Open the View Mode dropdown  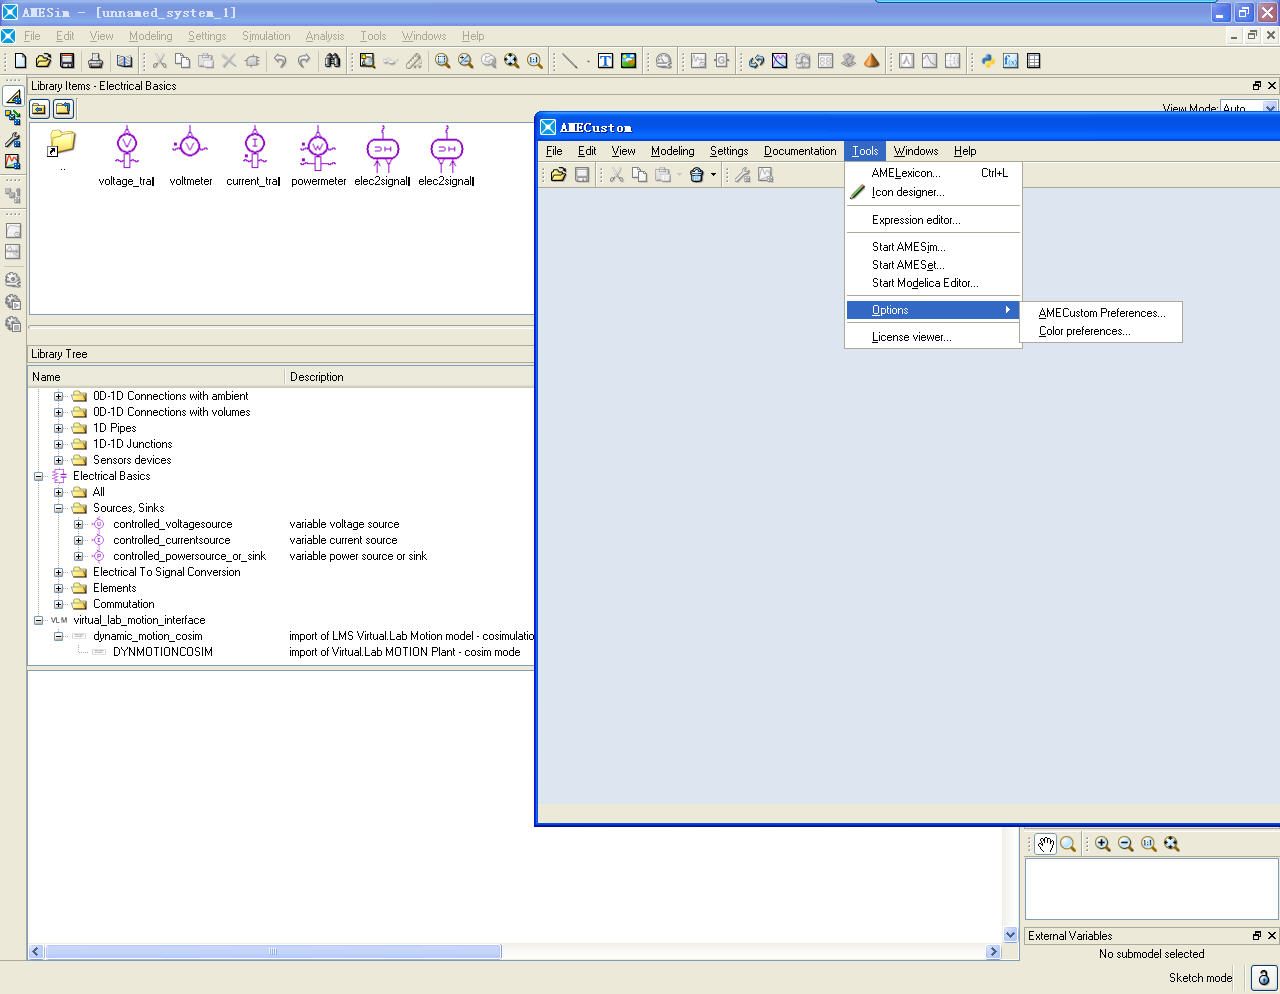pyautogui.click(x=1270, y=108)
